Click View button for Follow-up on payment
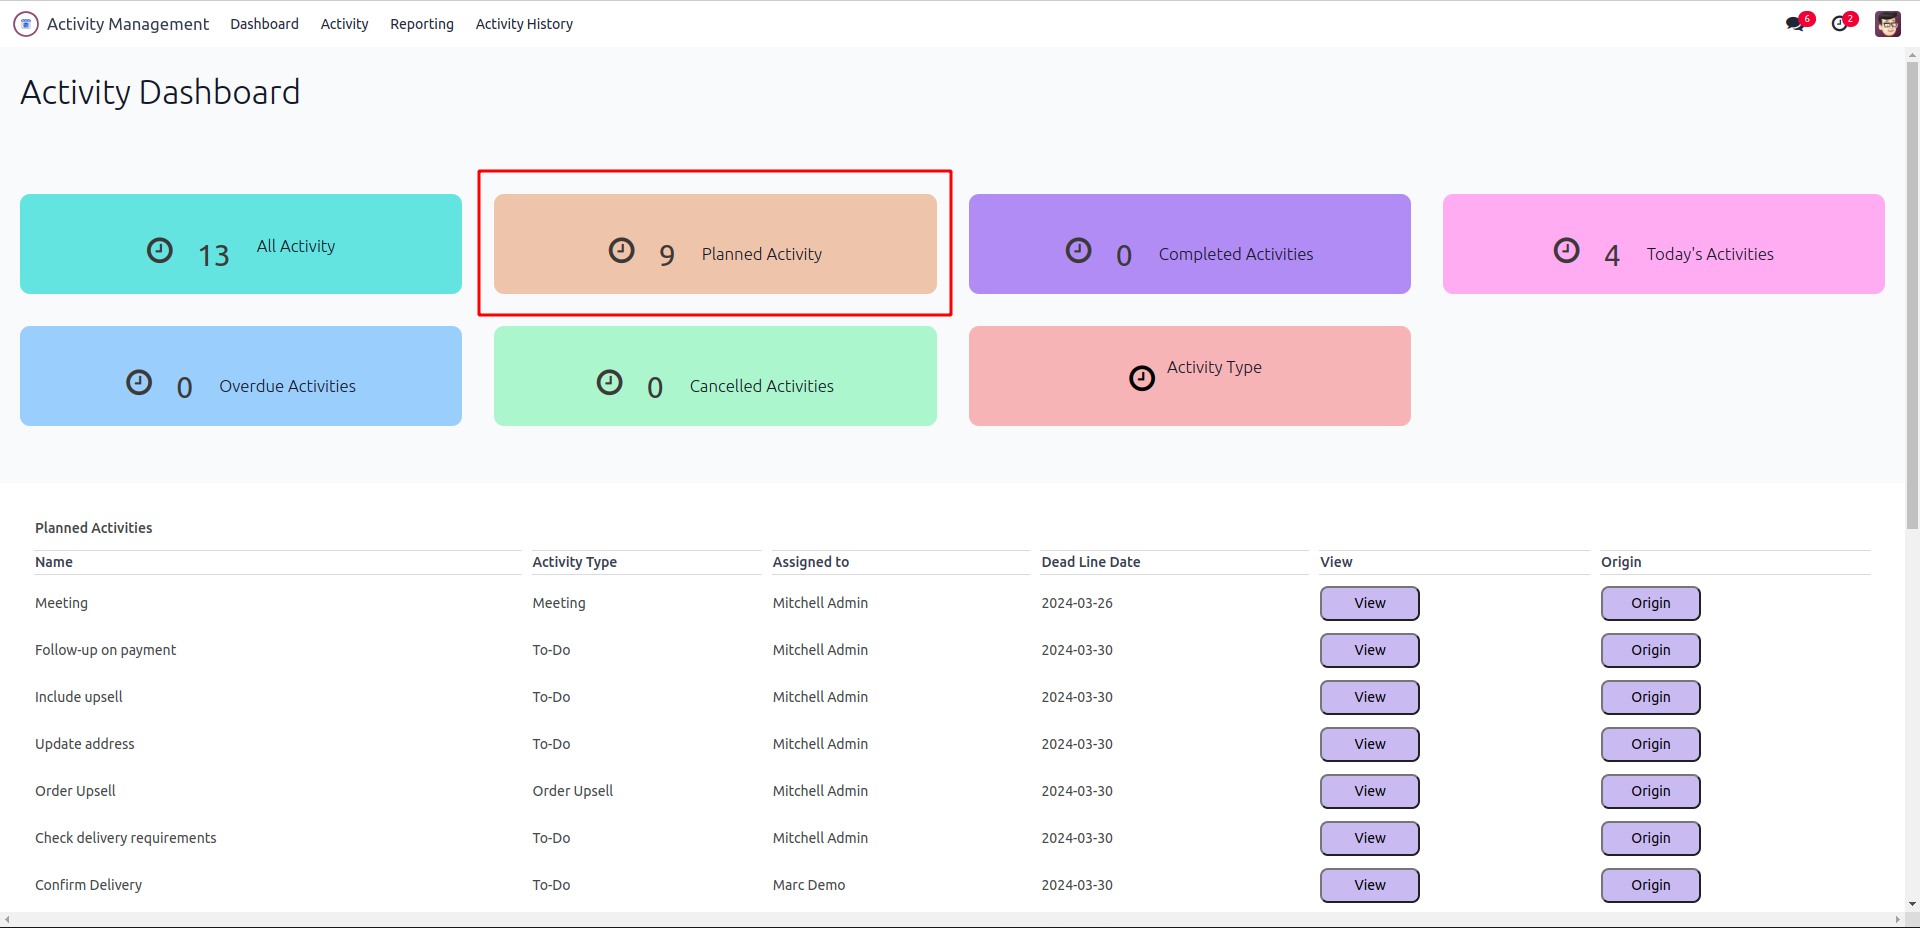This screenshot has width=1920, height=928. tap(1369, 650)
